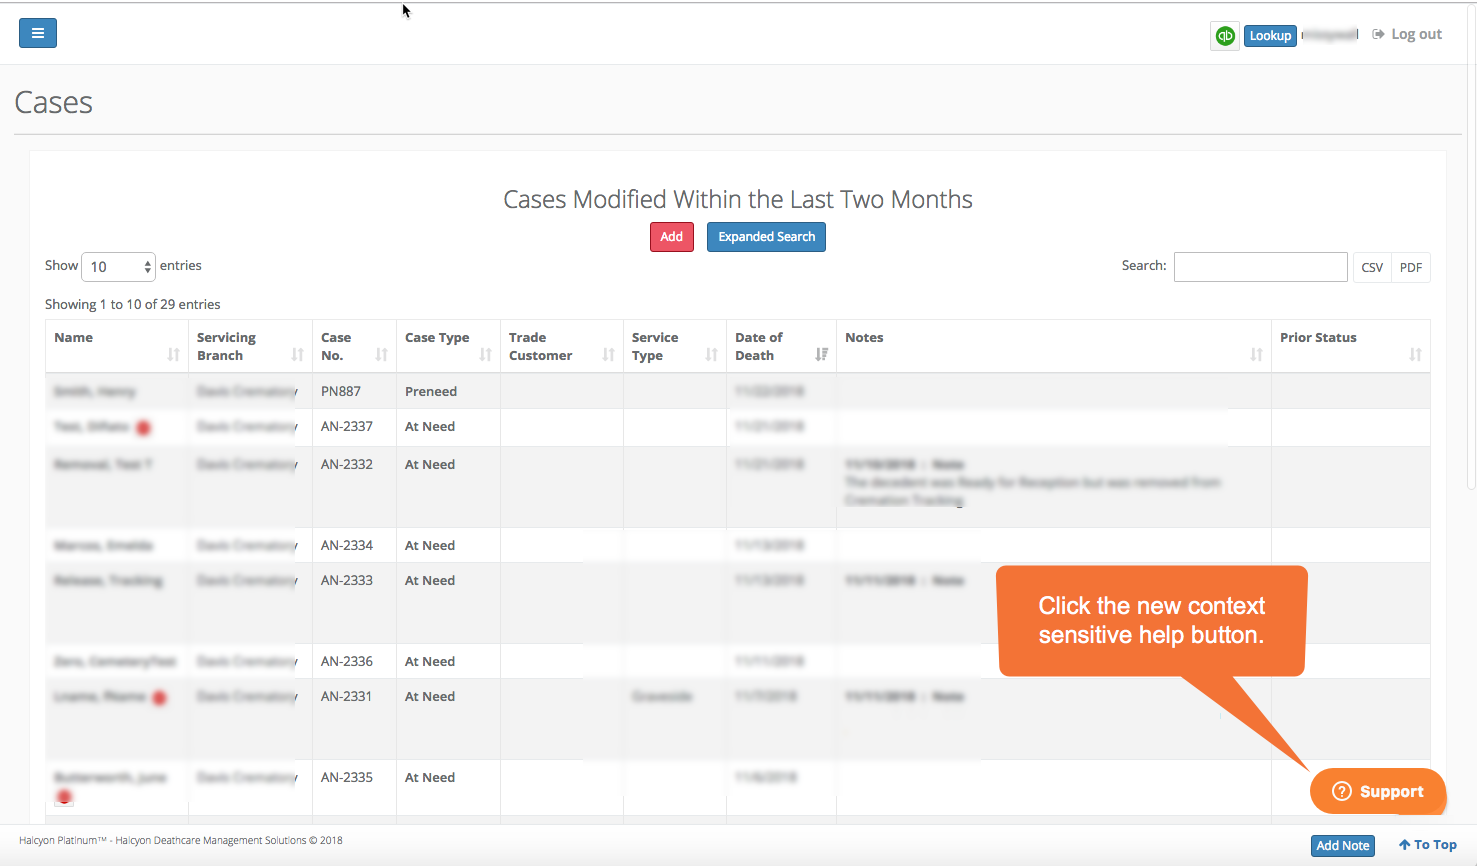This screenshot has width=1477, height=866.
Task: Sort by Trade Customer column
Action: [x=560, y=346]
